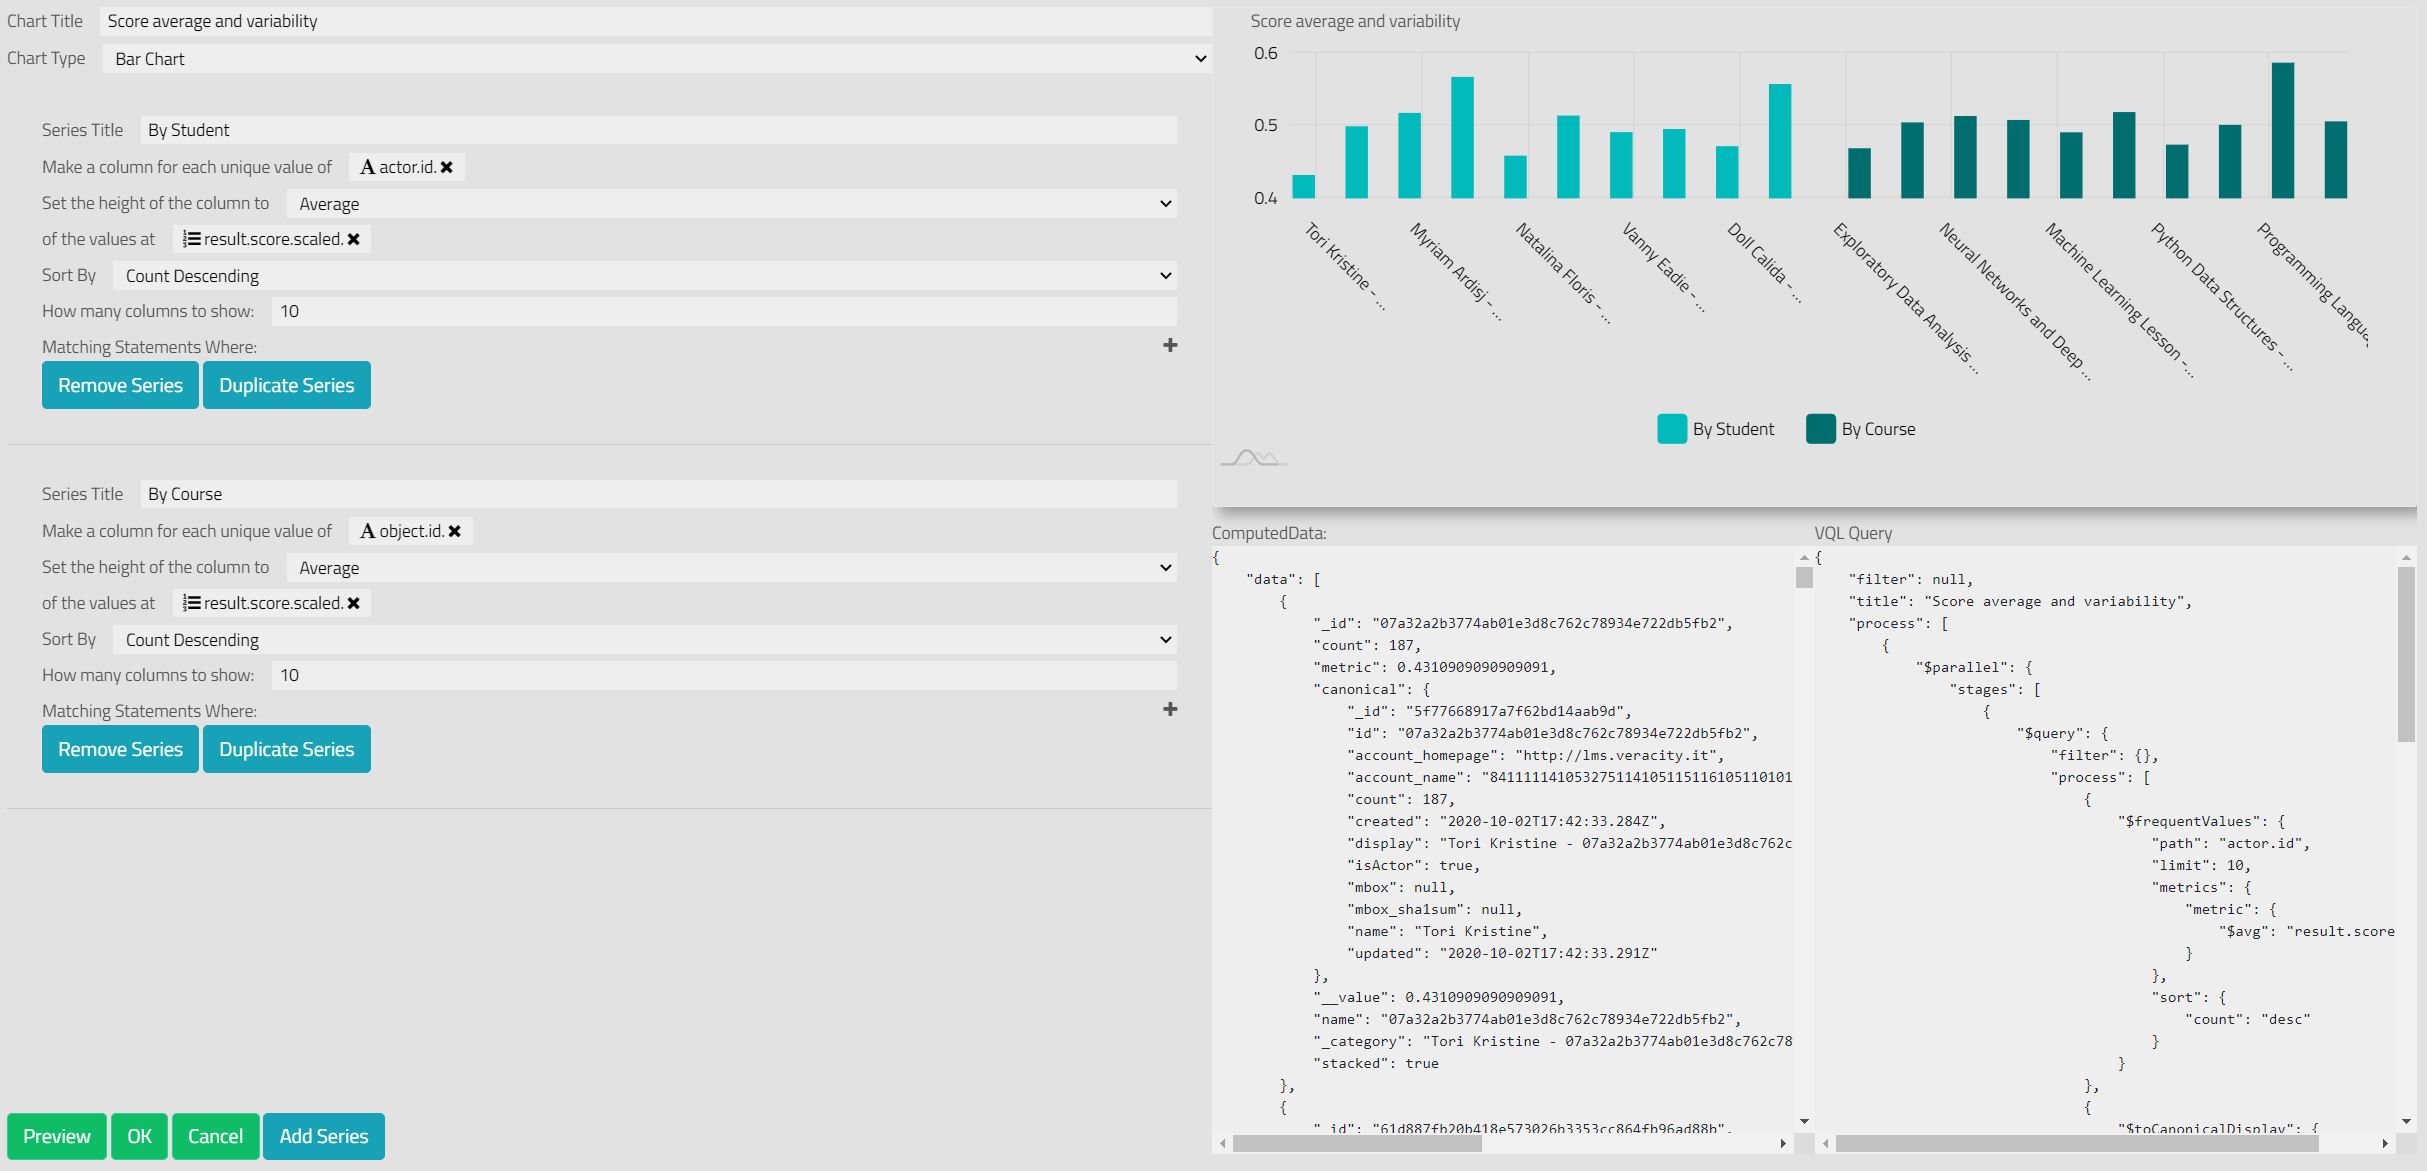Remove the By Course series
This screenshot has width=2427, height=1171.
point(120,749)
